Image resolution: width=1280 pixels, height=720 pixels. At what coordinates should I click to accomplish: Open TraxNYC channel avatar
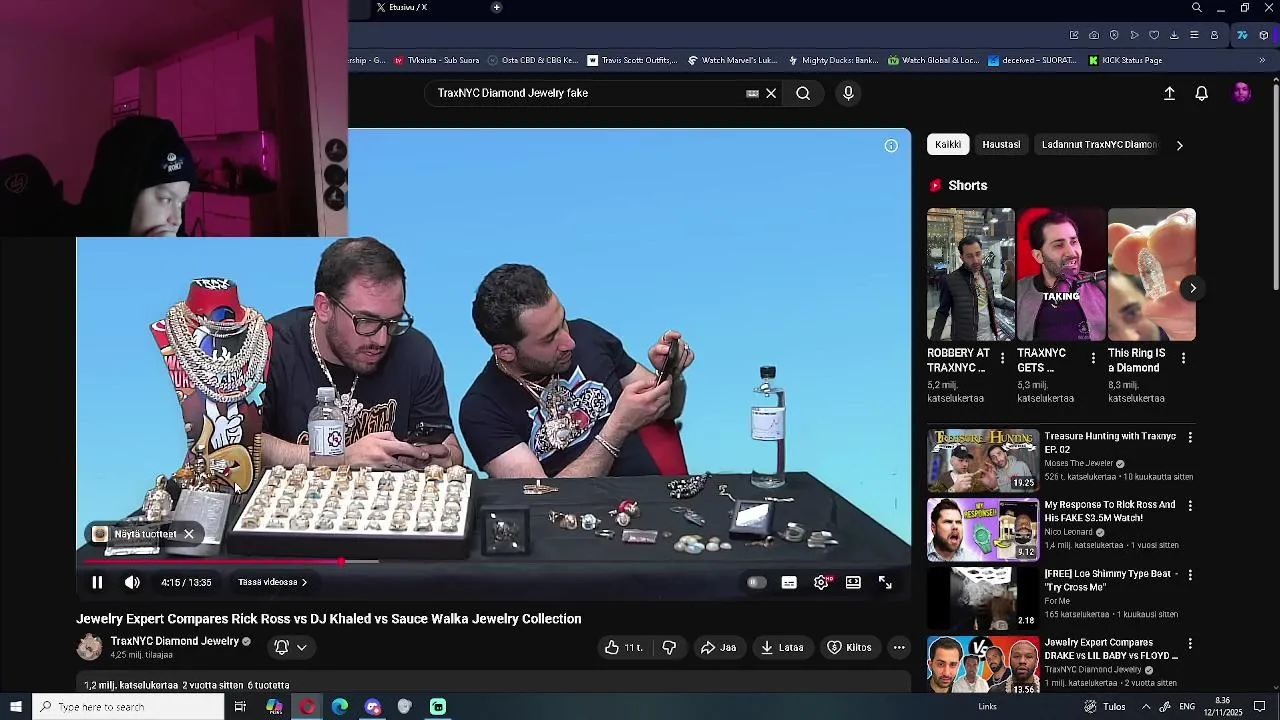[89, 647]
